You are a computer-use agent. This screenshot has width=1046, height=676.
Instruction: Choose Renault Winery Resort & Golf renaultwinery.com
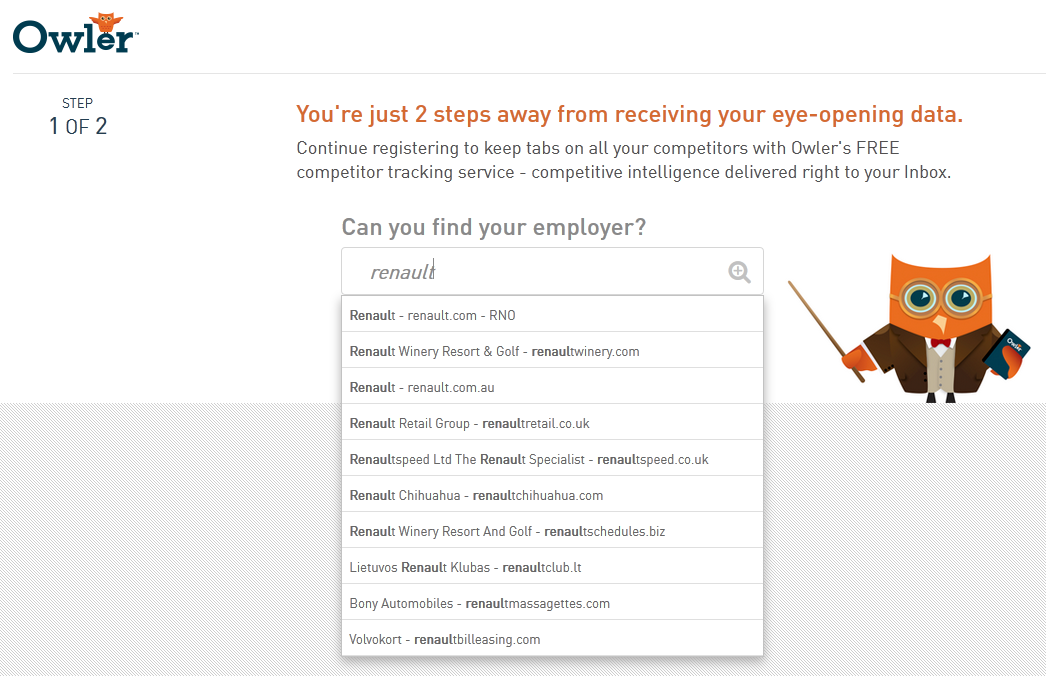point(552,350)
